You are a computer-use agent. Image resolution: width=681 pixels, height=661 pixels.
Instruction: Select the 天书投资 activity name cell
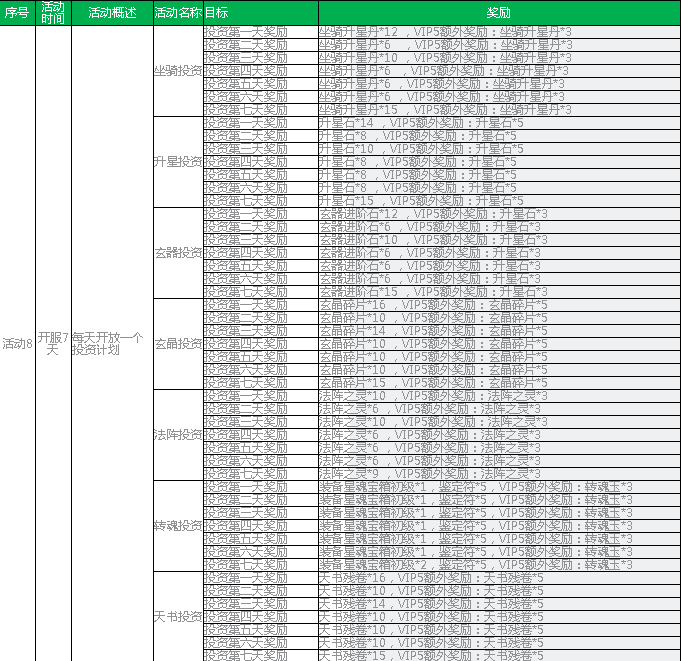pos(178,617)
